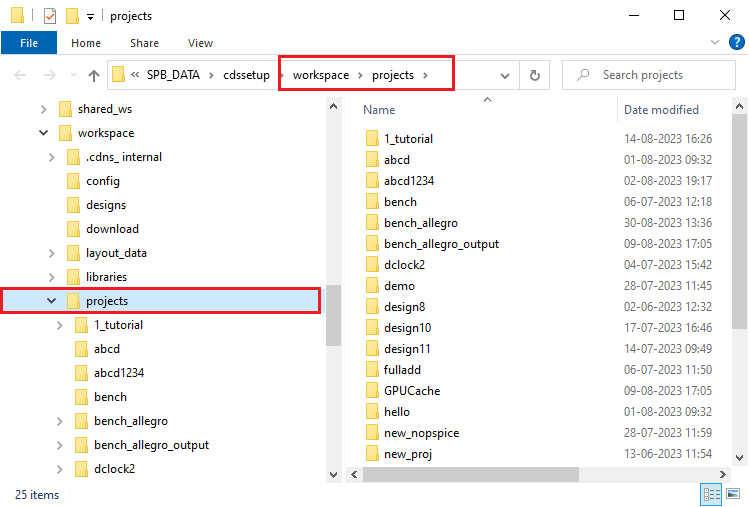Expand the ribbon with the chevron
749x507 pixels.
[714, 43]
